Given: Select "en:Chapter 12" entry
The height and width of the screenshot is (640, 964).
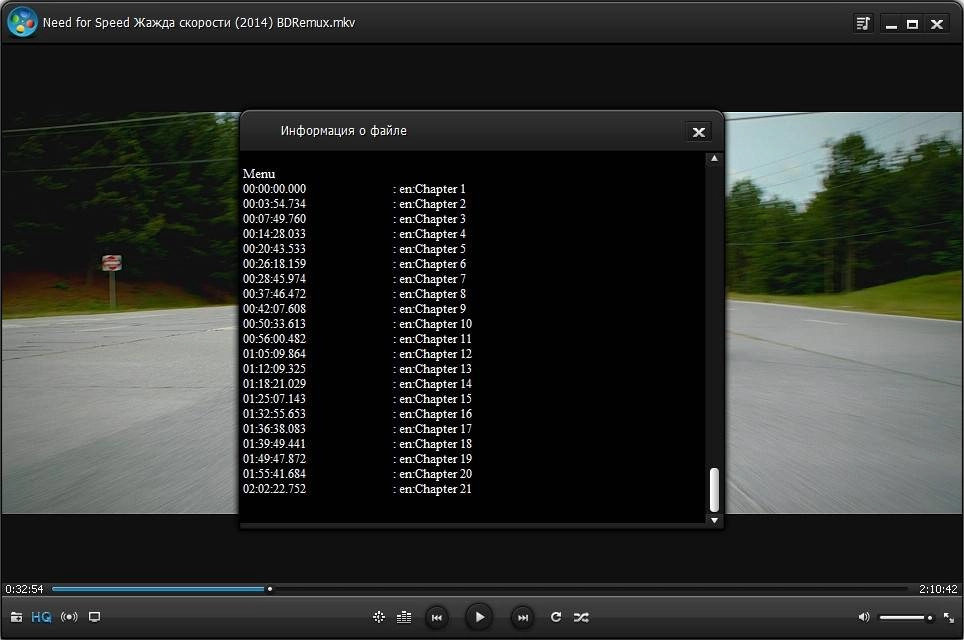Looking at the screenshot, I should click(435, 354).
